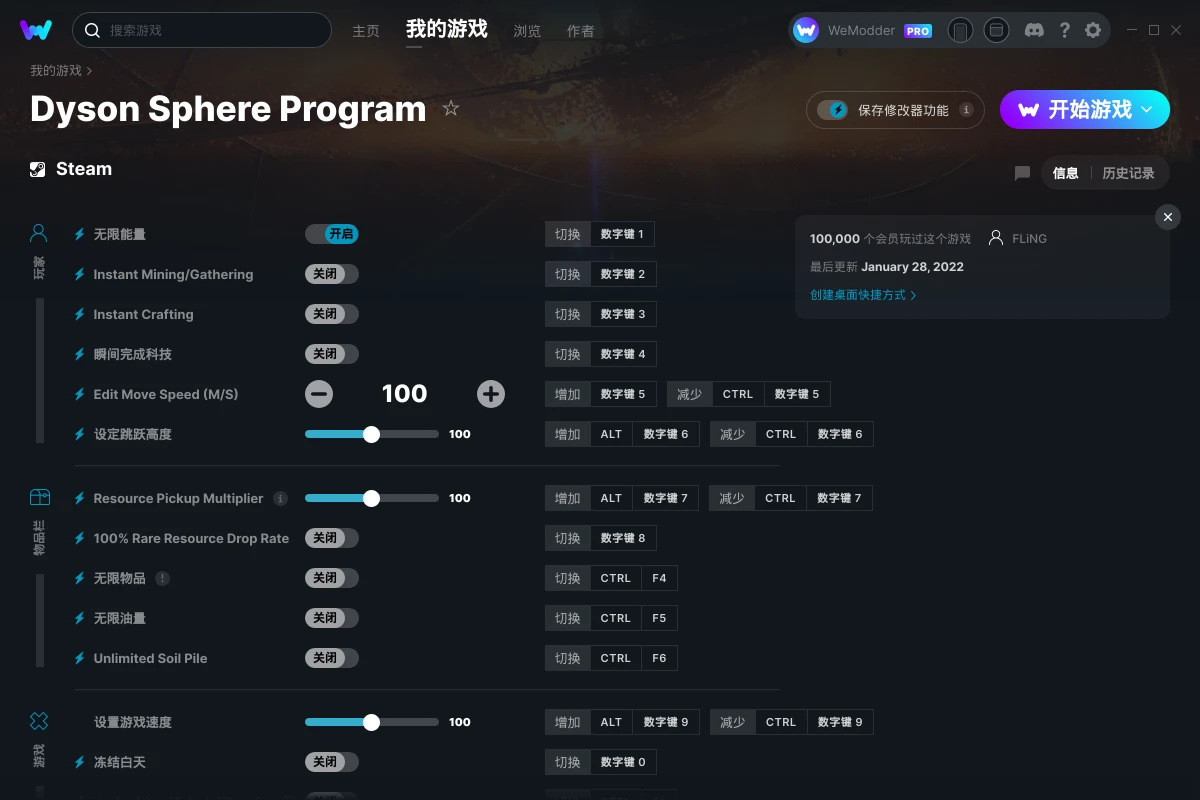Open the library box icon in header
The height and width of the screenshot is (800, 1200).
click(x=996, y=30)
